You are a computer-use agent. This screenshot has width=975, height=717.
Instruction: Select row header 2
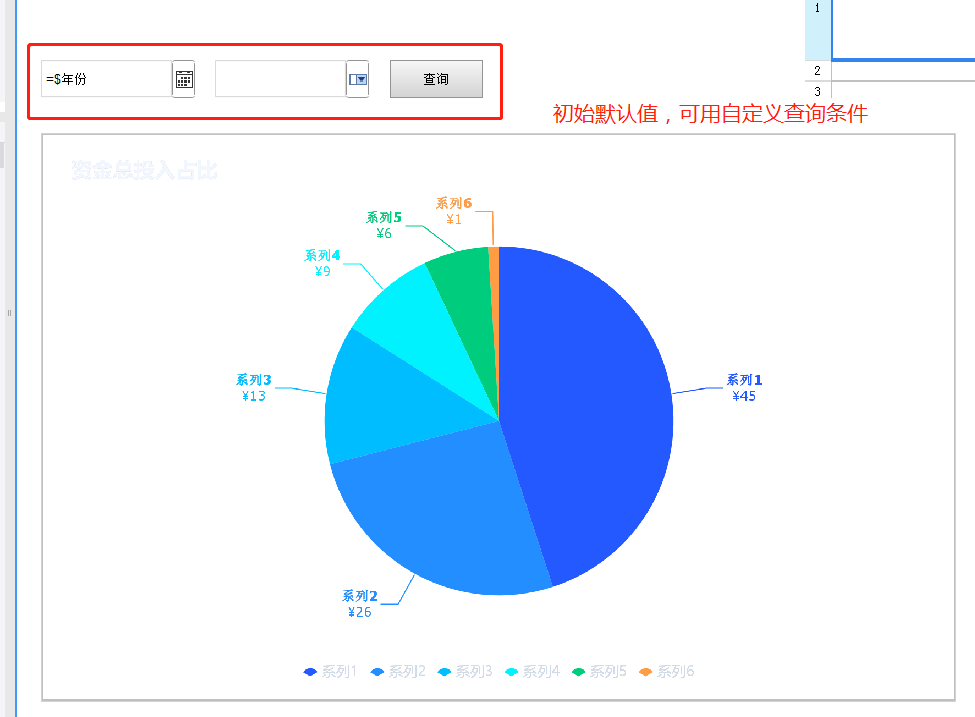[x=818, y=71]
